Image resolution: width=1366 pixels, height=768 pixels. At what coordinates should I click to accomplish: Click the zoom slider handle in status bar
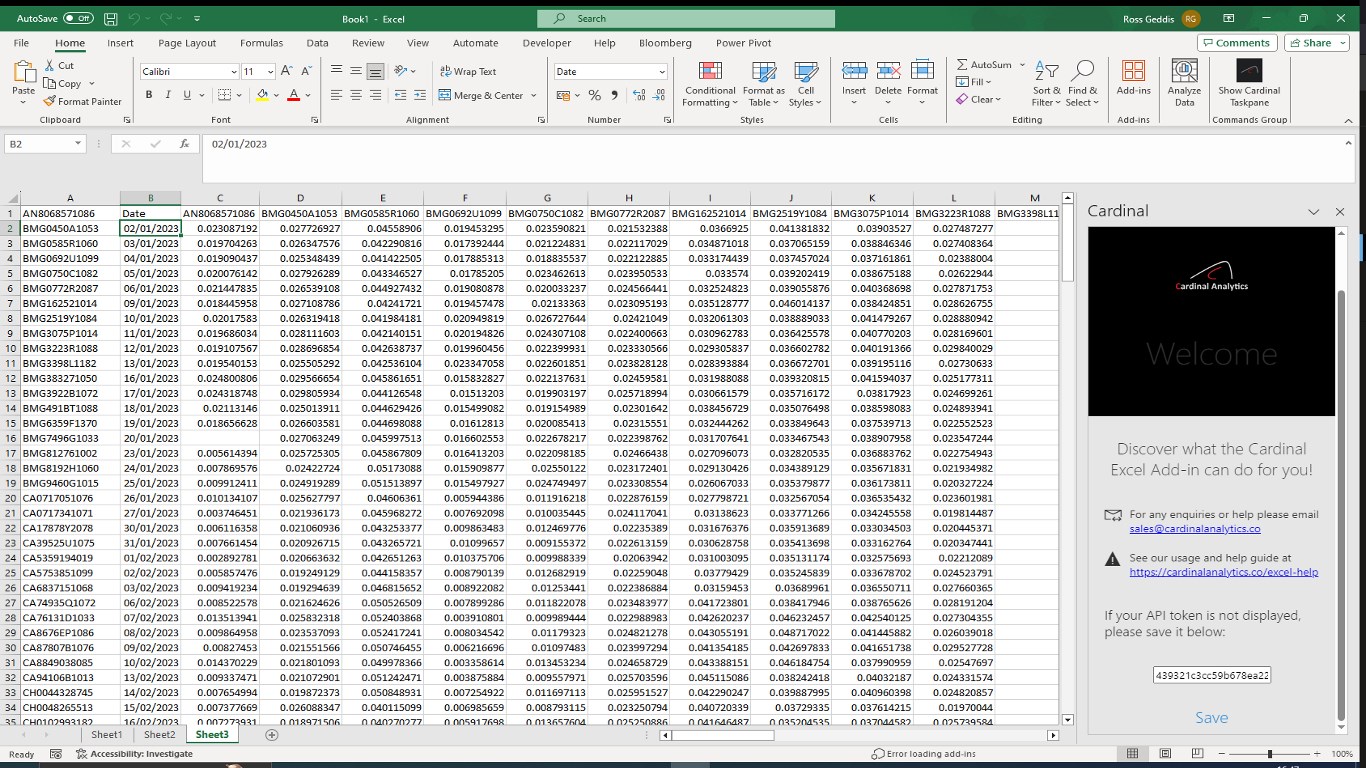pyautogui.click(x=1270, y=754)
